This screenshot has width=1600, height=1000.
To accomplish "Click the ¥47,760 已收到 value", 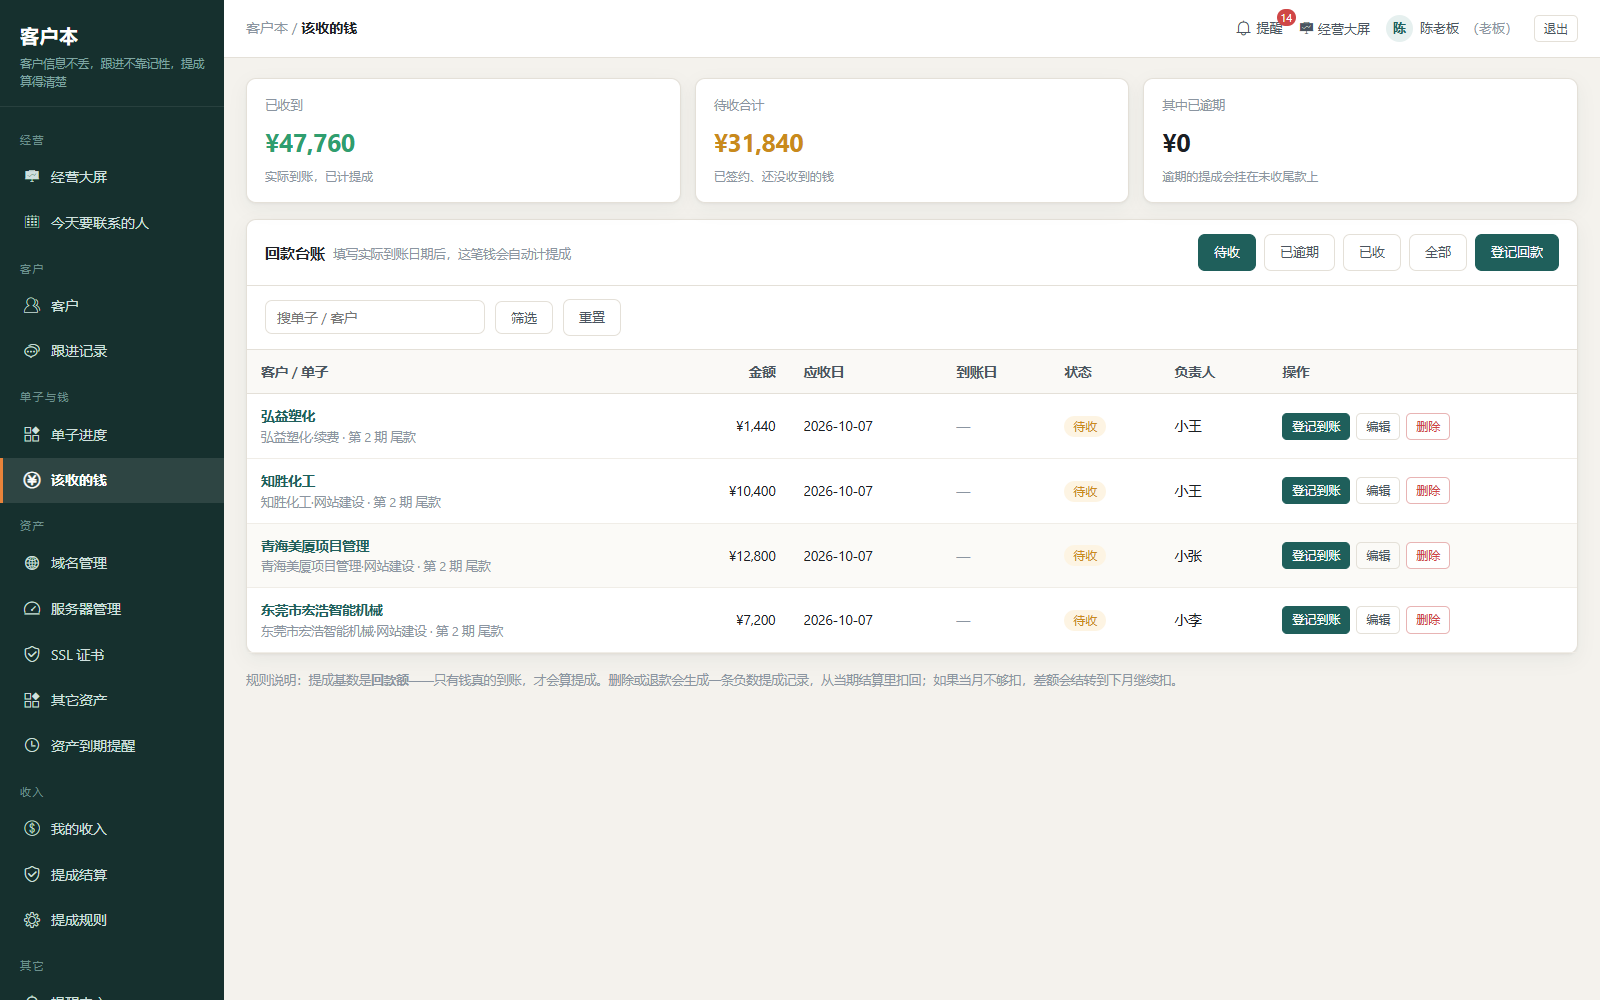I will 310,143.
